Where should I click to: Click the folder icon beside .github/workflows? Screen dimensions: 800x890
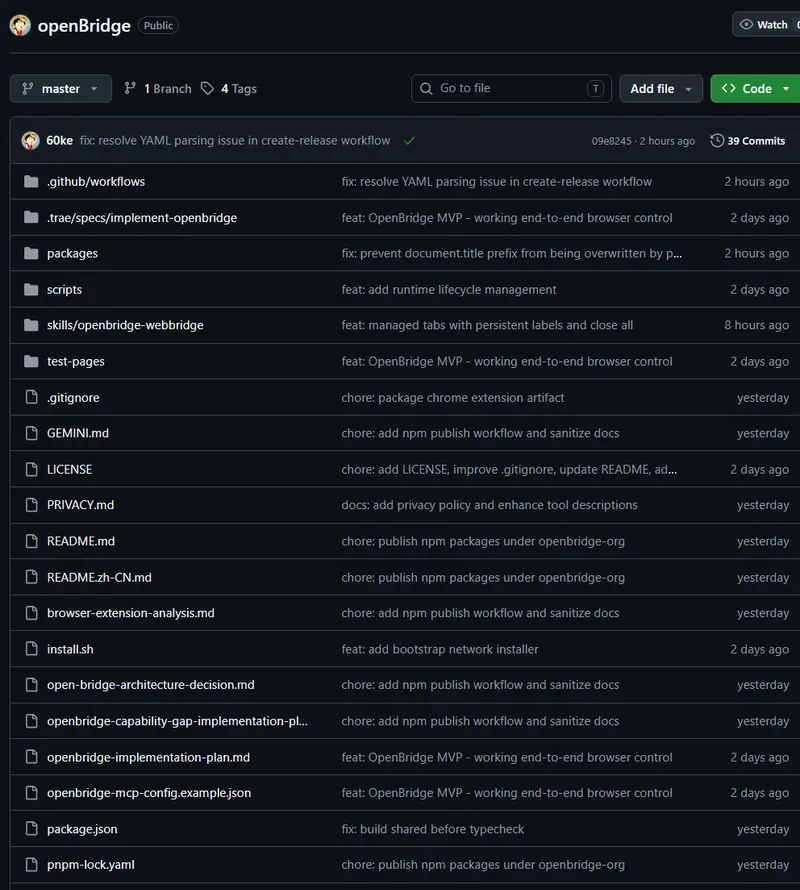point(31,182)
